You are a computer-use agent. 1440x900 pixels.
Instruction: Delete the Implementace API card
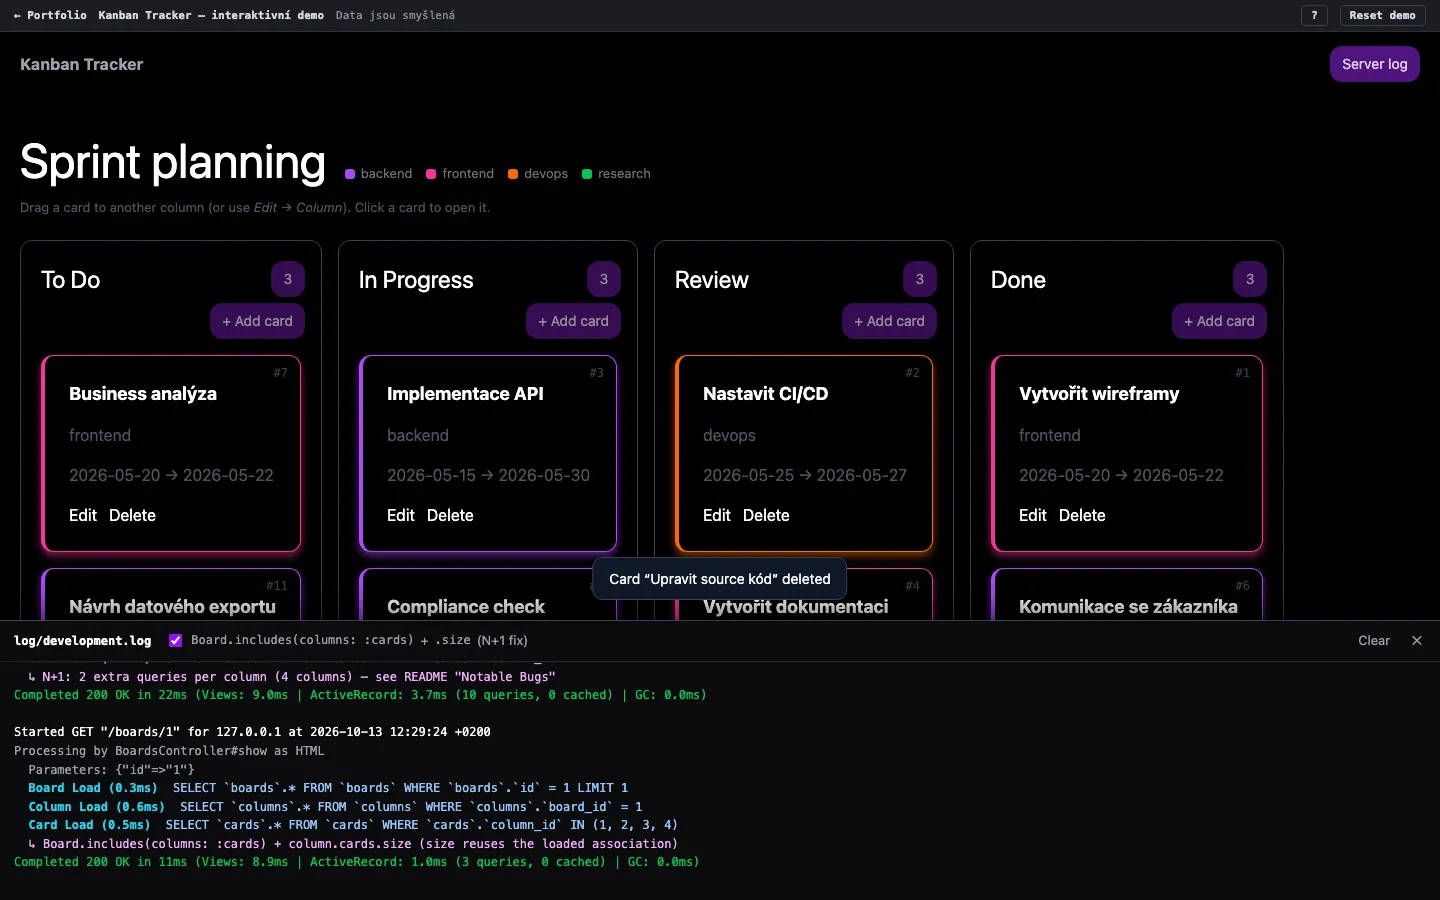450,515
